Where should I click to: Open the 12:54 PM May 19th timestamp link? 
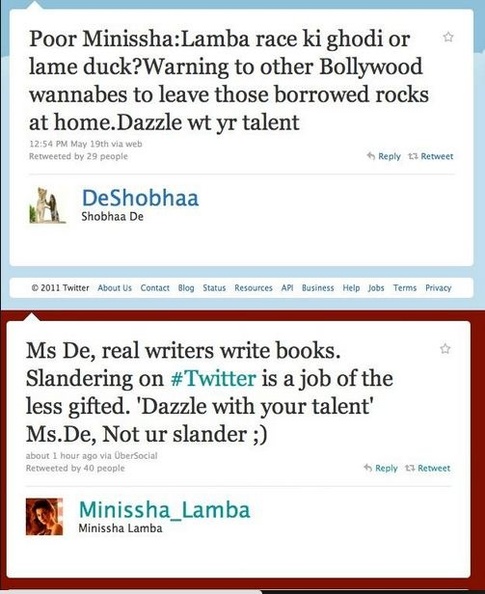(68, 144)
